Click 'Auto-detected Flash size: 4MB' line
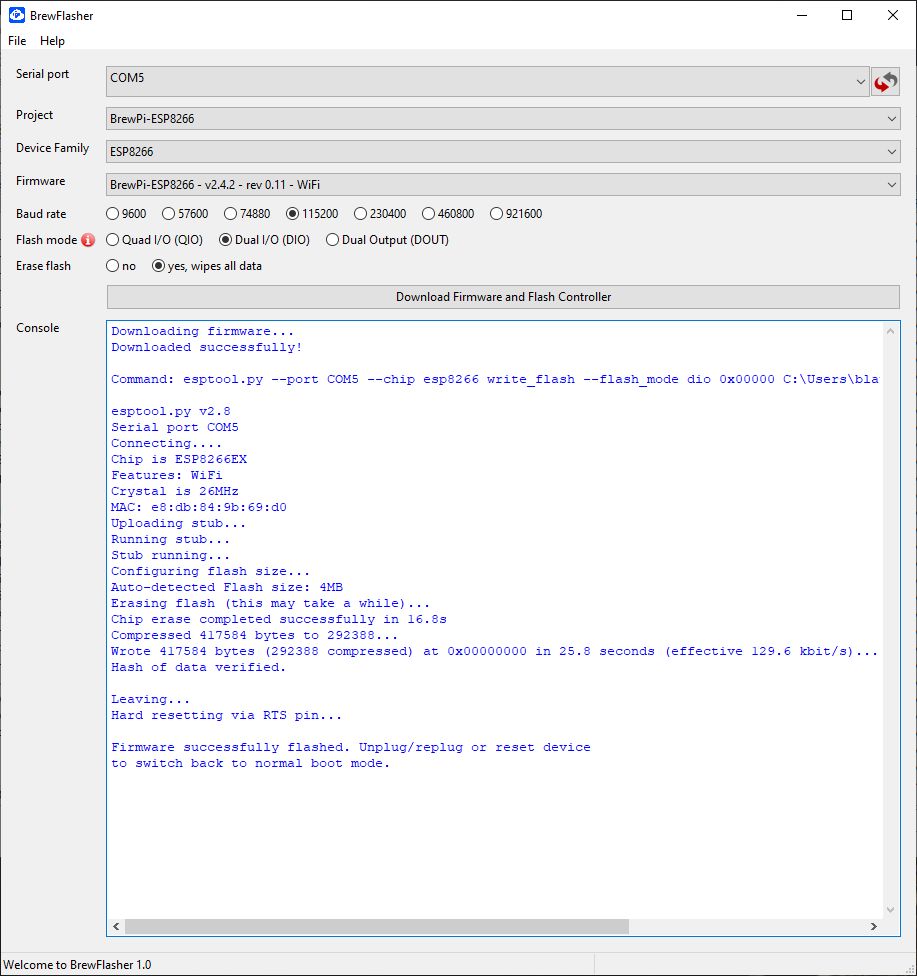This screenshot has width=917, height=976. [227, 588]
